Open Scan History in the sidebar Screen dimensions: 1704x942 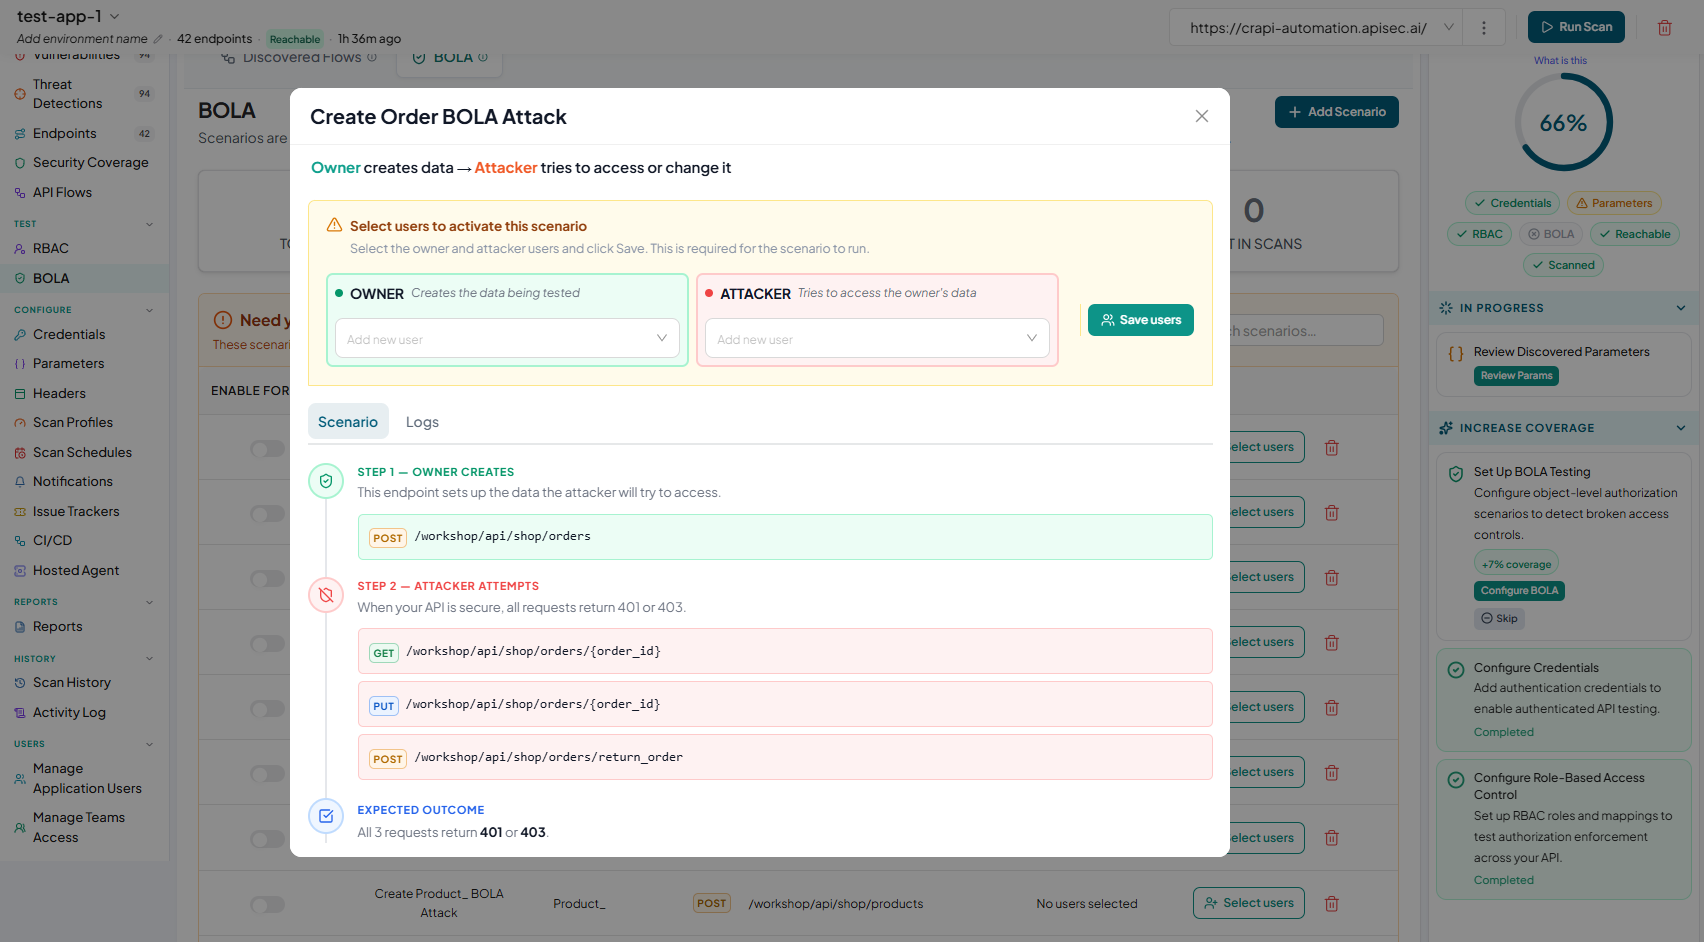pos(72,682)
